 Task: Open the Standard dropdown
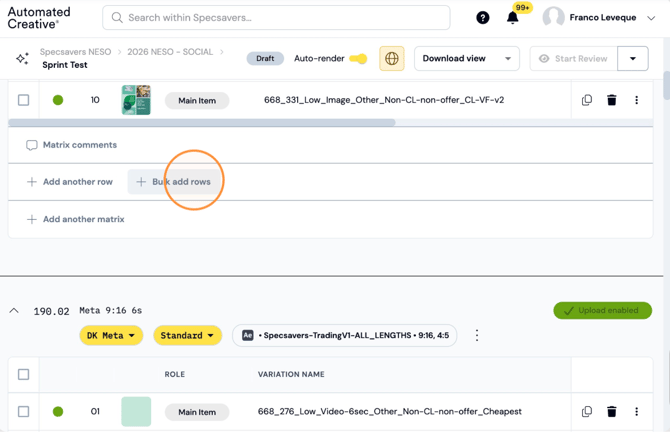(x=188, y=335)
